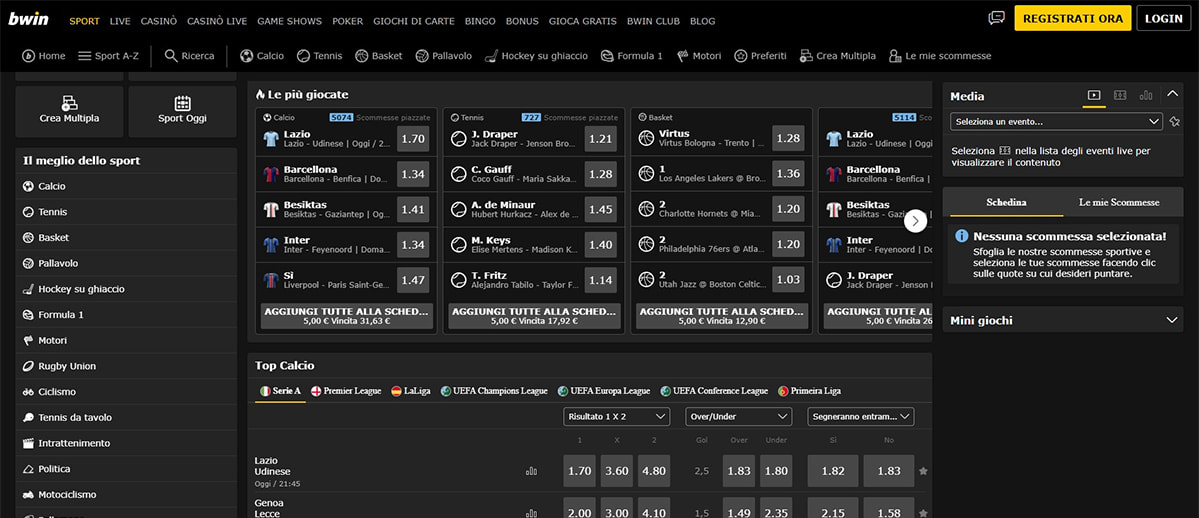Image resolution: width=1199 pixels, height=518 pixels.
Task: Collapse the Media panel
Action: click(1172, 94)
